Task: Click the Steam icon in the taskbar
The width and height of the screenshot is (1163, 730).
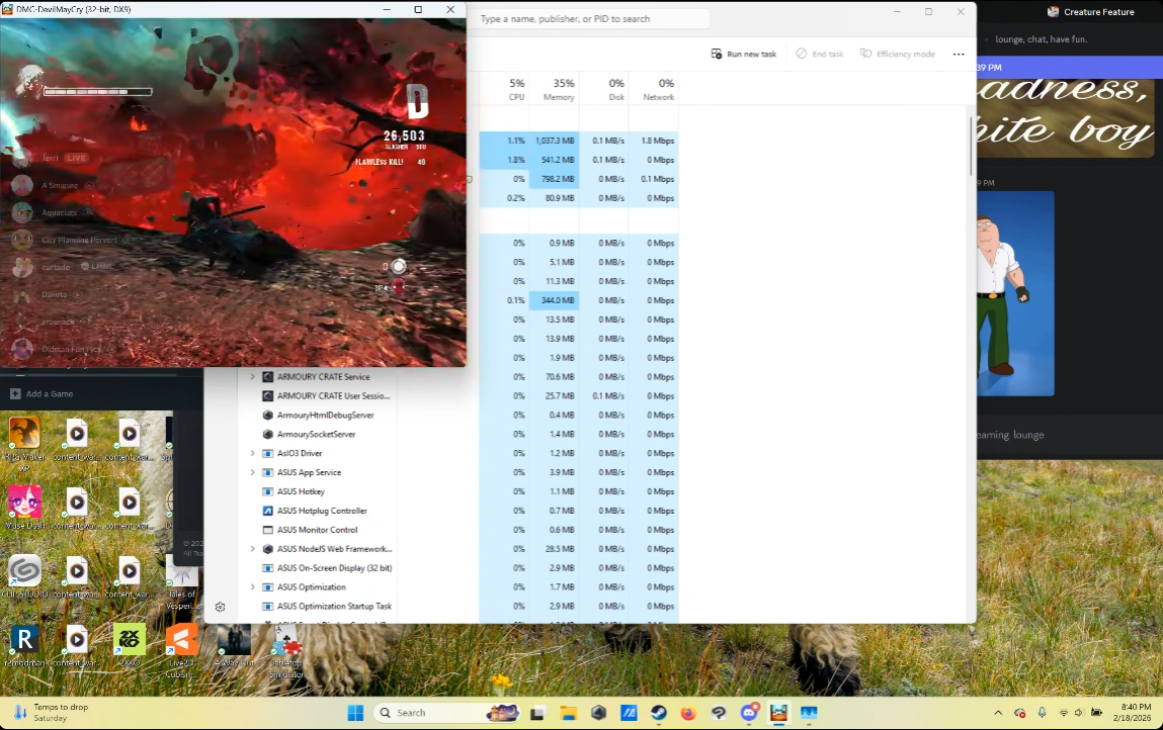Action: (659, 713)
